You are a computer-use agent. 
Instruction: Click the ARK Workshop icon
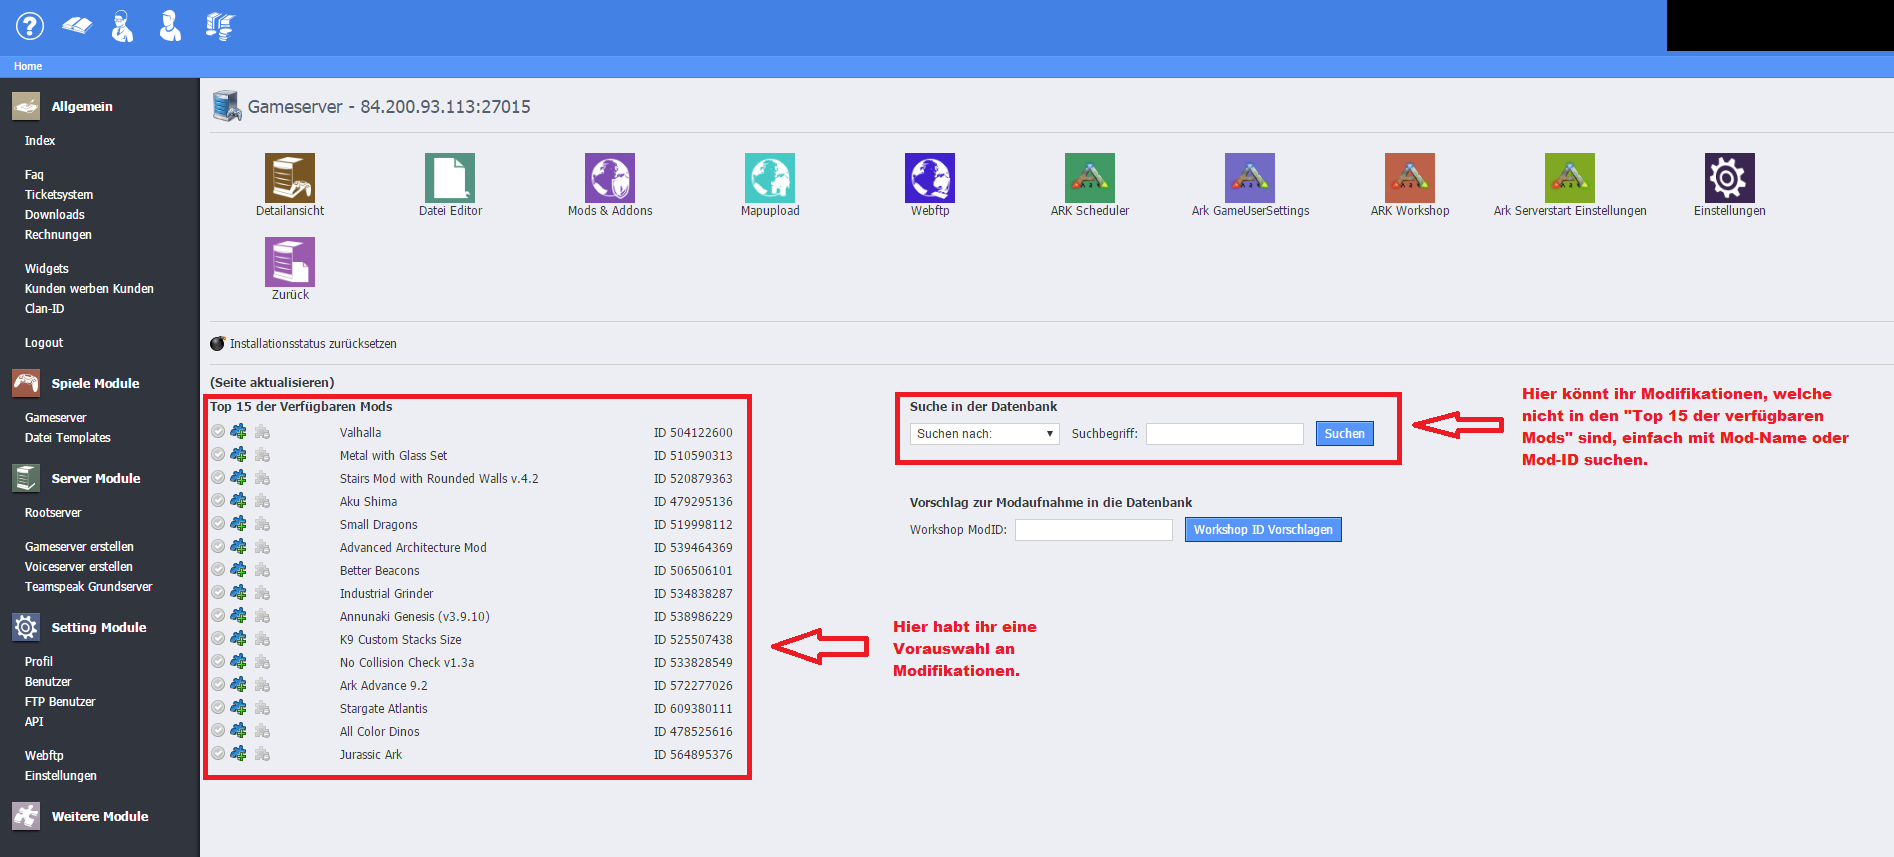[x=1409, y=179]
